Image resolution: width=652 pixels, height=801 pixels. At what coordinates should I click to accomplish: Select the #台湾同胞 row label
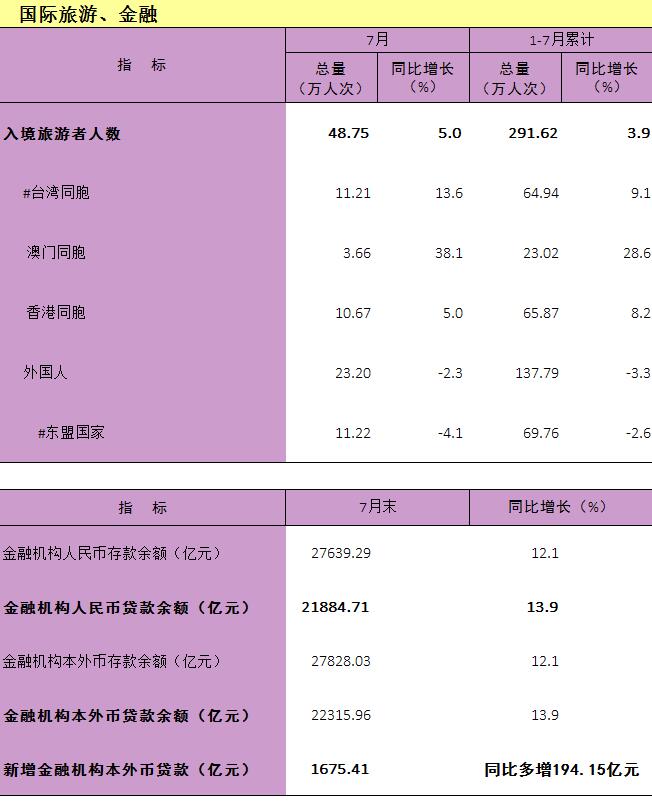56,193
